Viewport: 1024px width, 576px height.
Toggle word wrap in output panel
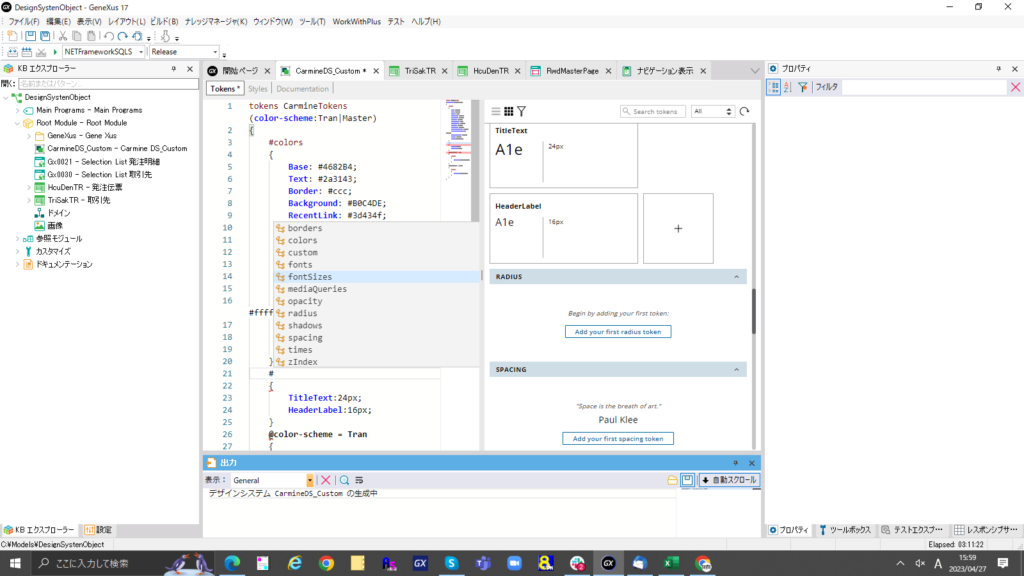[359, 480]
